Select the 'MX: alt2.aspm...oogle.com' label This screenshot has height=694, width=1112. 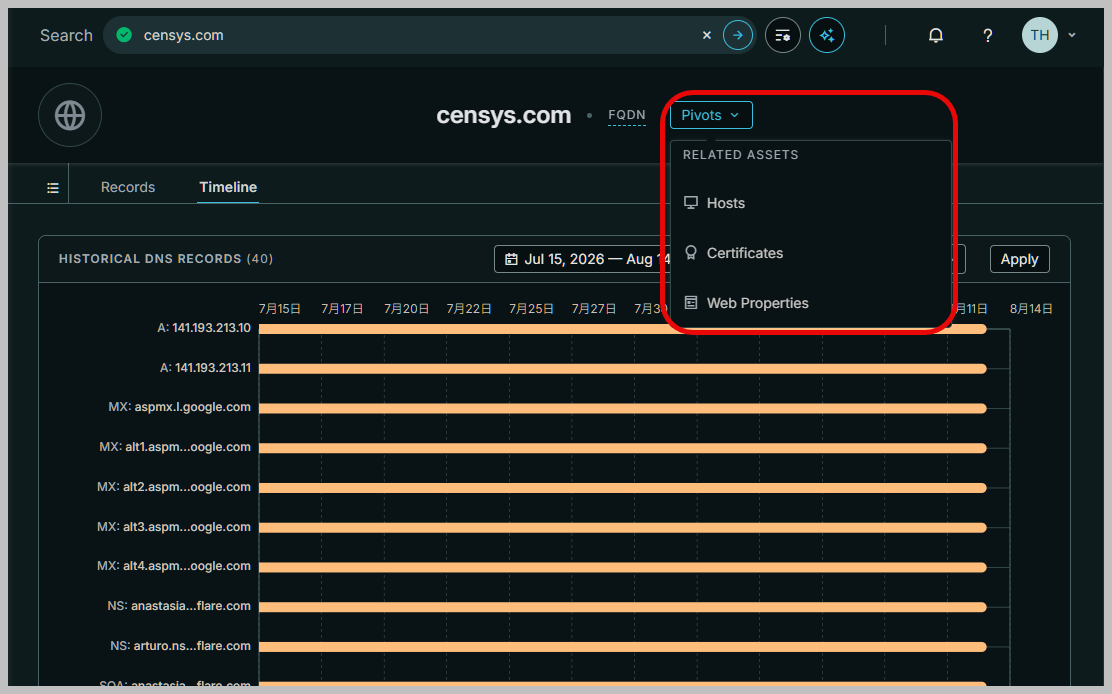(174, 486)
